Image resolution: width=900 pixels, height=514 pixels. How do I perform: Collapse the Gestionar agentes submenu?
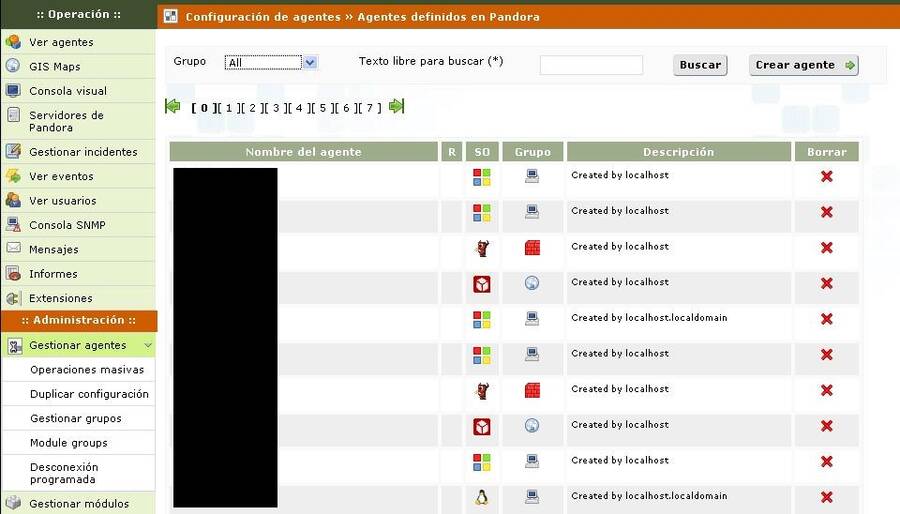coord(148,345)
